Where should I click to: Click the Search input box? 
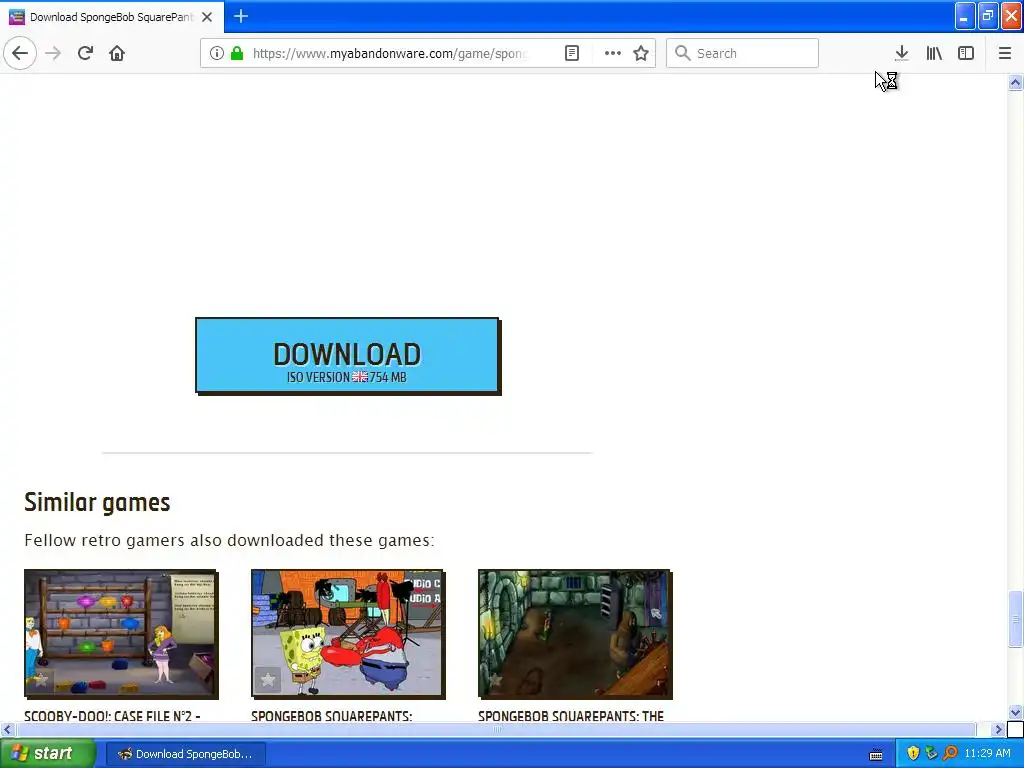[x=742, y=53]
